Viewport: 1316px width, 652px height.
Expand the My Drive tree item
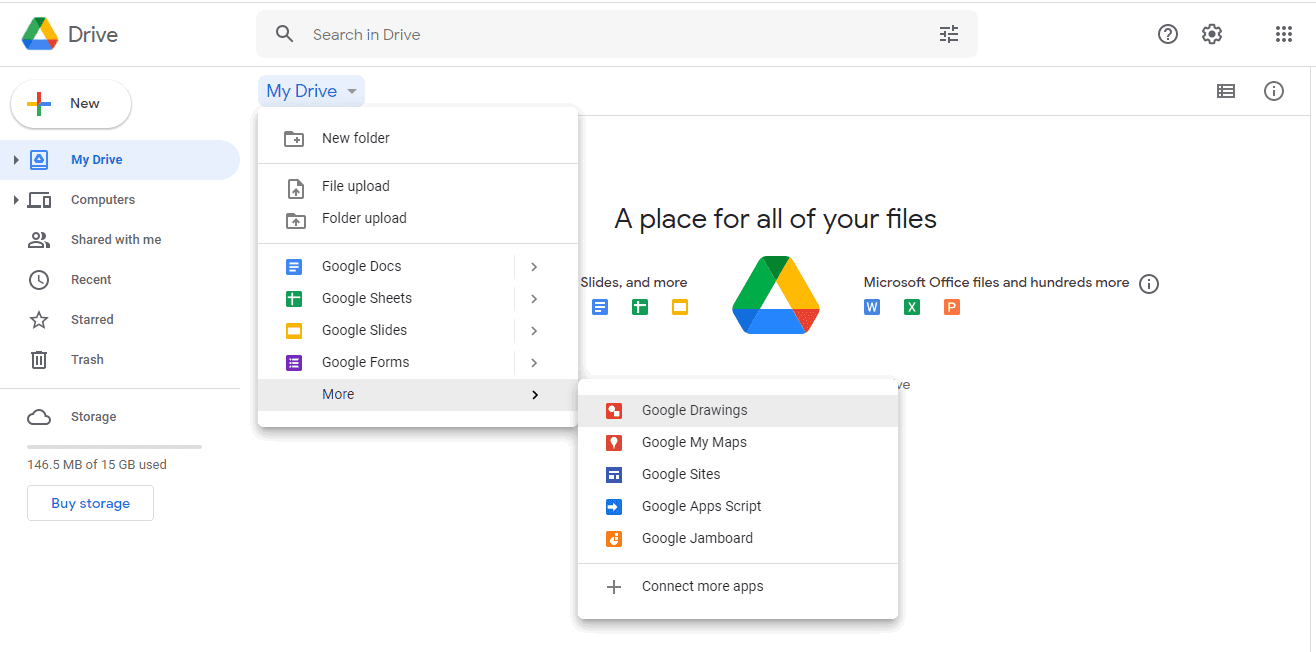click(17, 159)
